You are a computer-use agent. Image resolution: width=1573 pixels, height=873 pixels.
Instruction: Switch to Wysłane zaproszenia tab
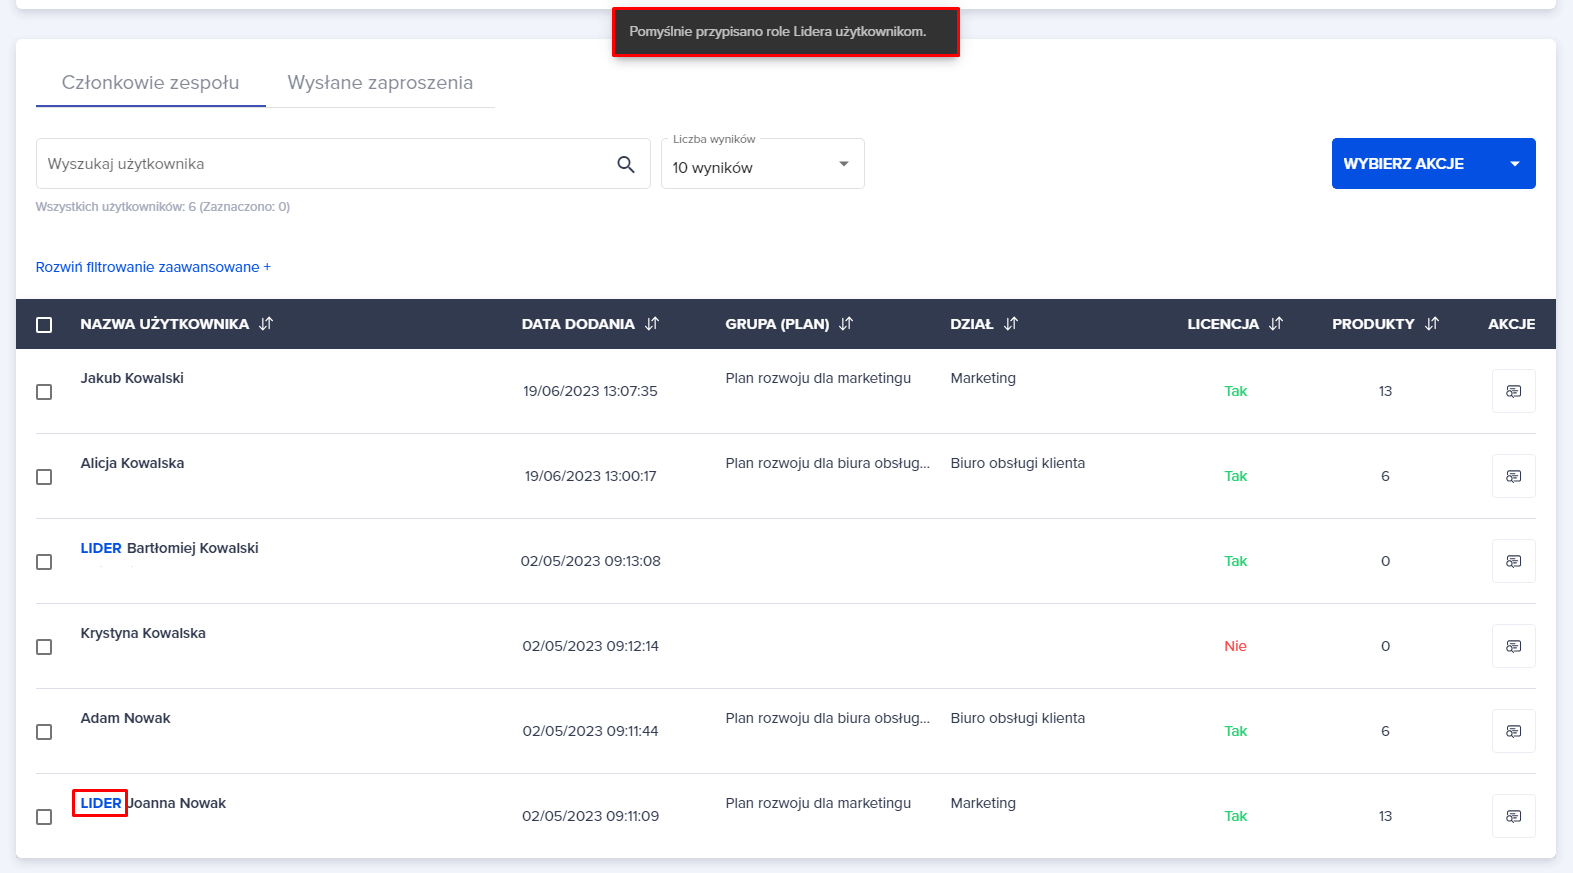tap(380, 83)
